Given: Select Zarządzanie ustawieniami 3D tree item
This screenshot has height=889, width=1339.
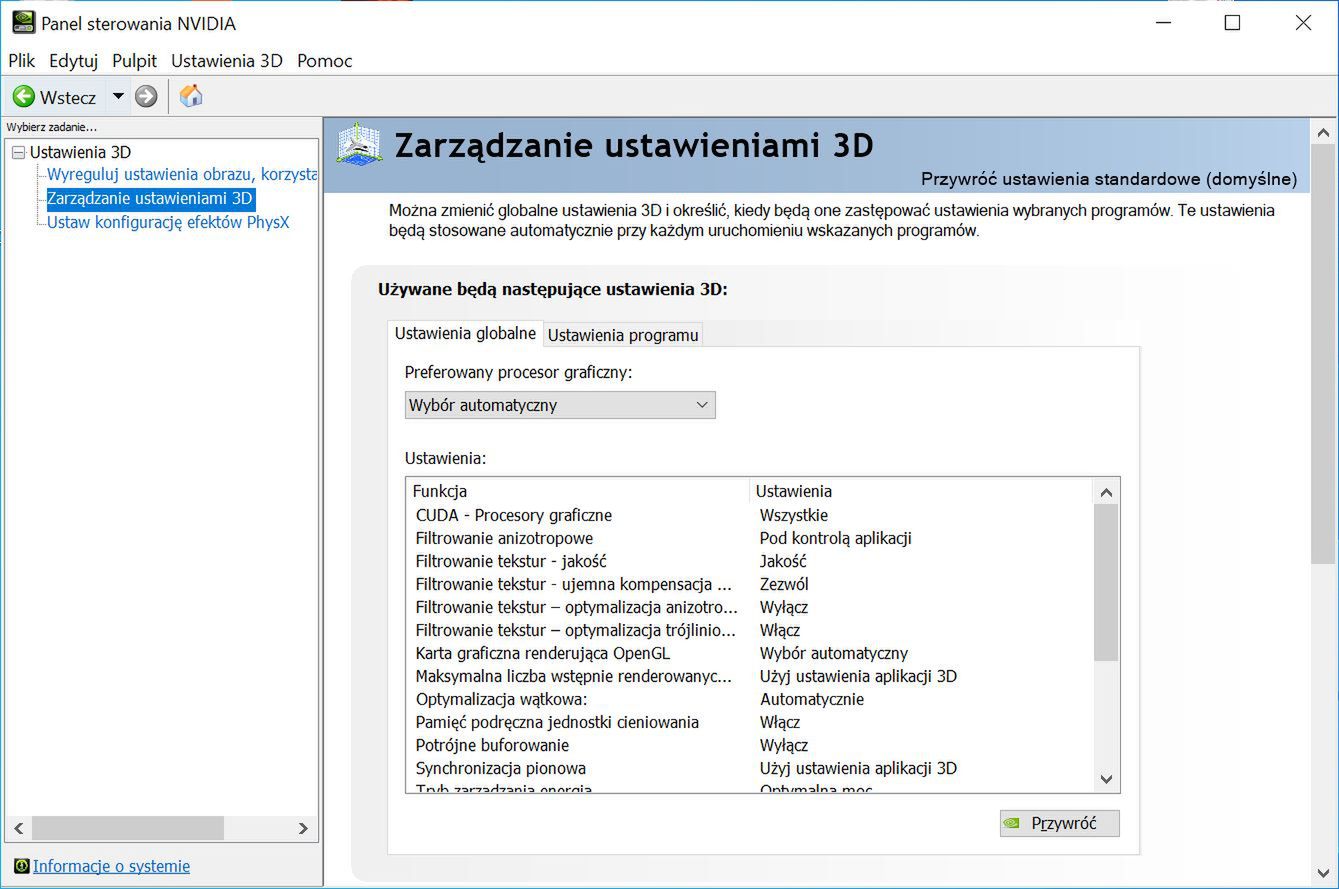Looking at the screenshot, I should click(x=150, y=198).
